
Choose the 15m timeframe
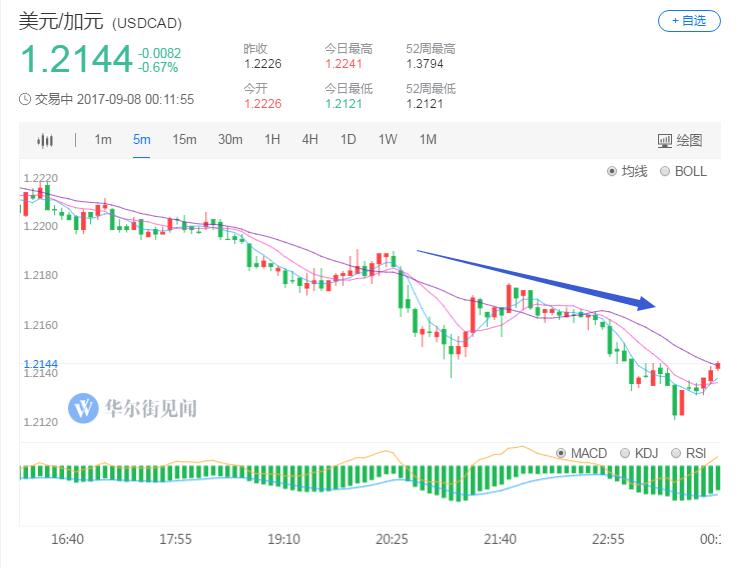coord(184,140)
